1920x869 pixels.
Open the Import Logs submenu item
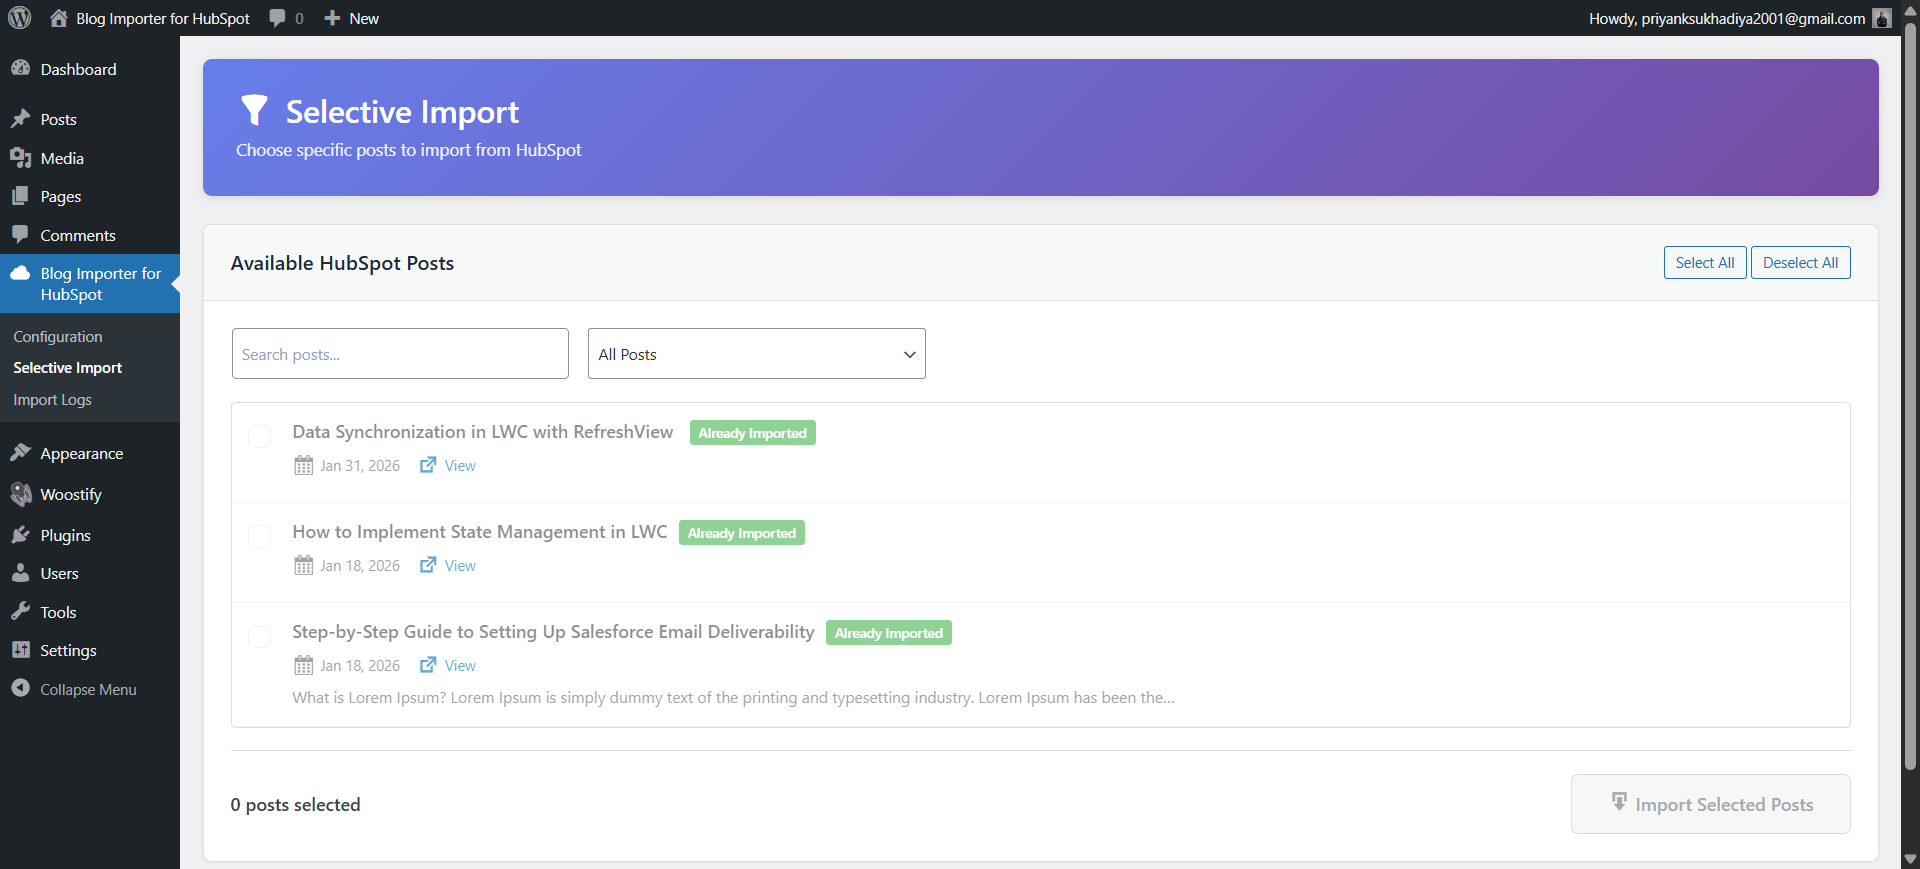(52, 400)
